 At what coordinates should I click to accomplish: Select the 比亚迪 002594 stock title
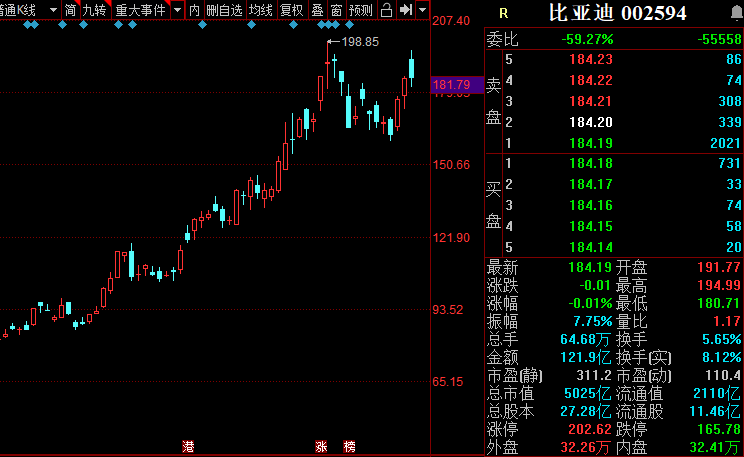pyautogui.click(x=617, y=13)
